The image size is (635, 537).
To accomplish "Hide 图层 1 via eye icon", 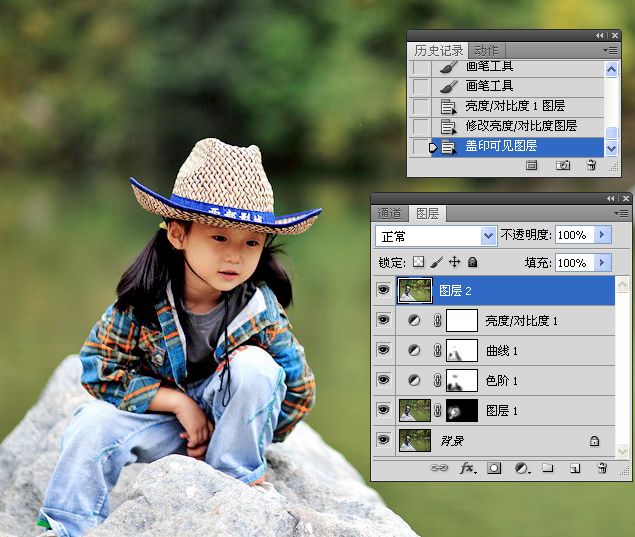I will tap(384, 410).
